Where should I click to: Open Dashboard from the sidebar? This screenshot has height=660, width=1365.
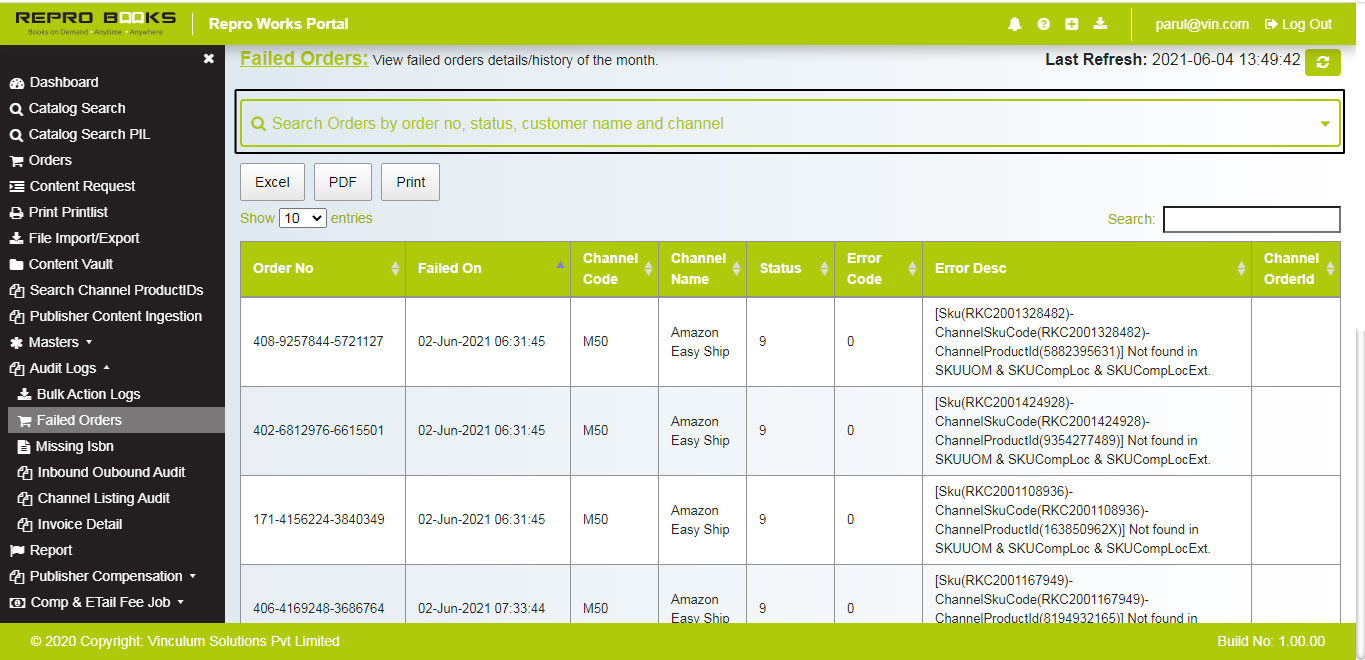tap(63, 82)
